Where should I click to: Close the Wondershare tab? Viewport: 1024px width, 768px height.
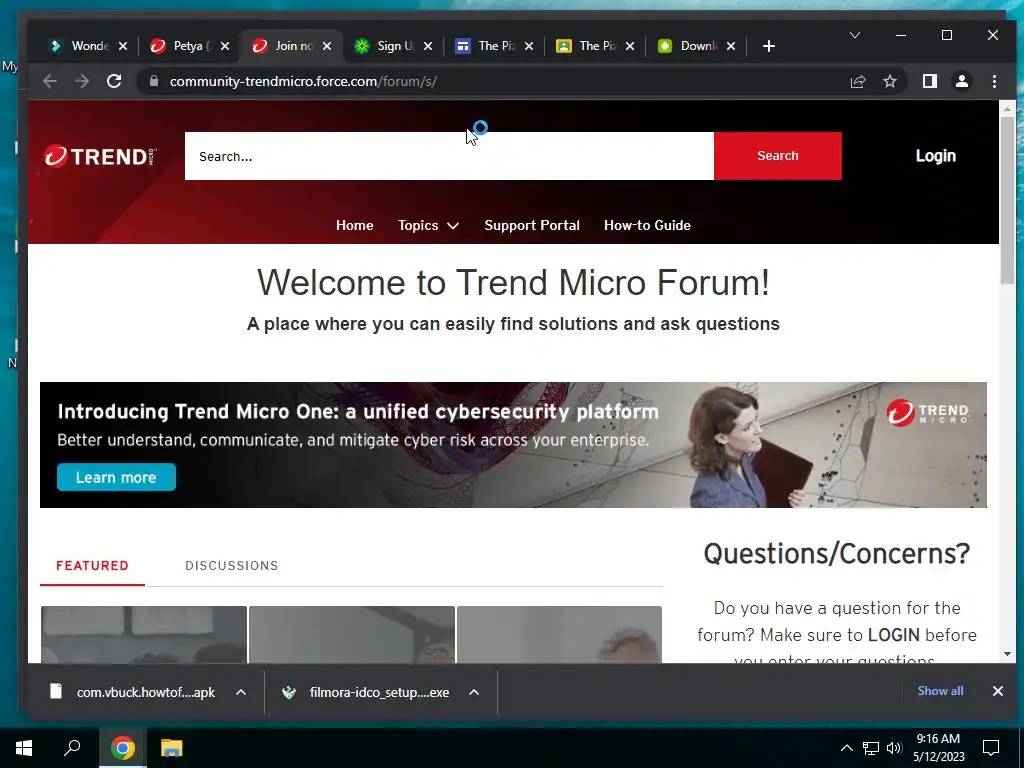[x=123, y=46]
